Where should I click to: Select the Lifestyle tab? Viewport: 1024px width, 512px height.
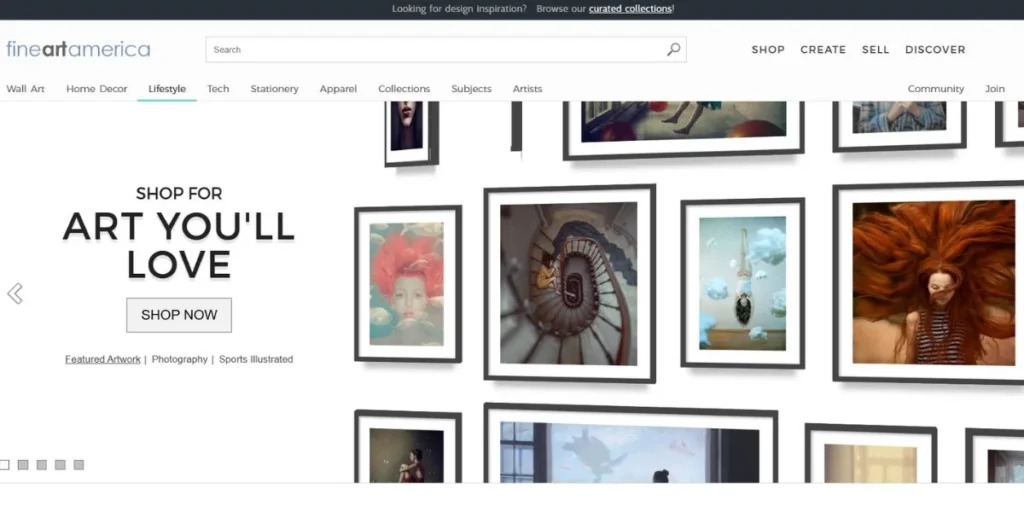coord(167,89)
